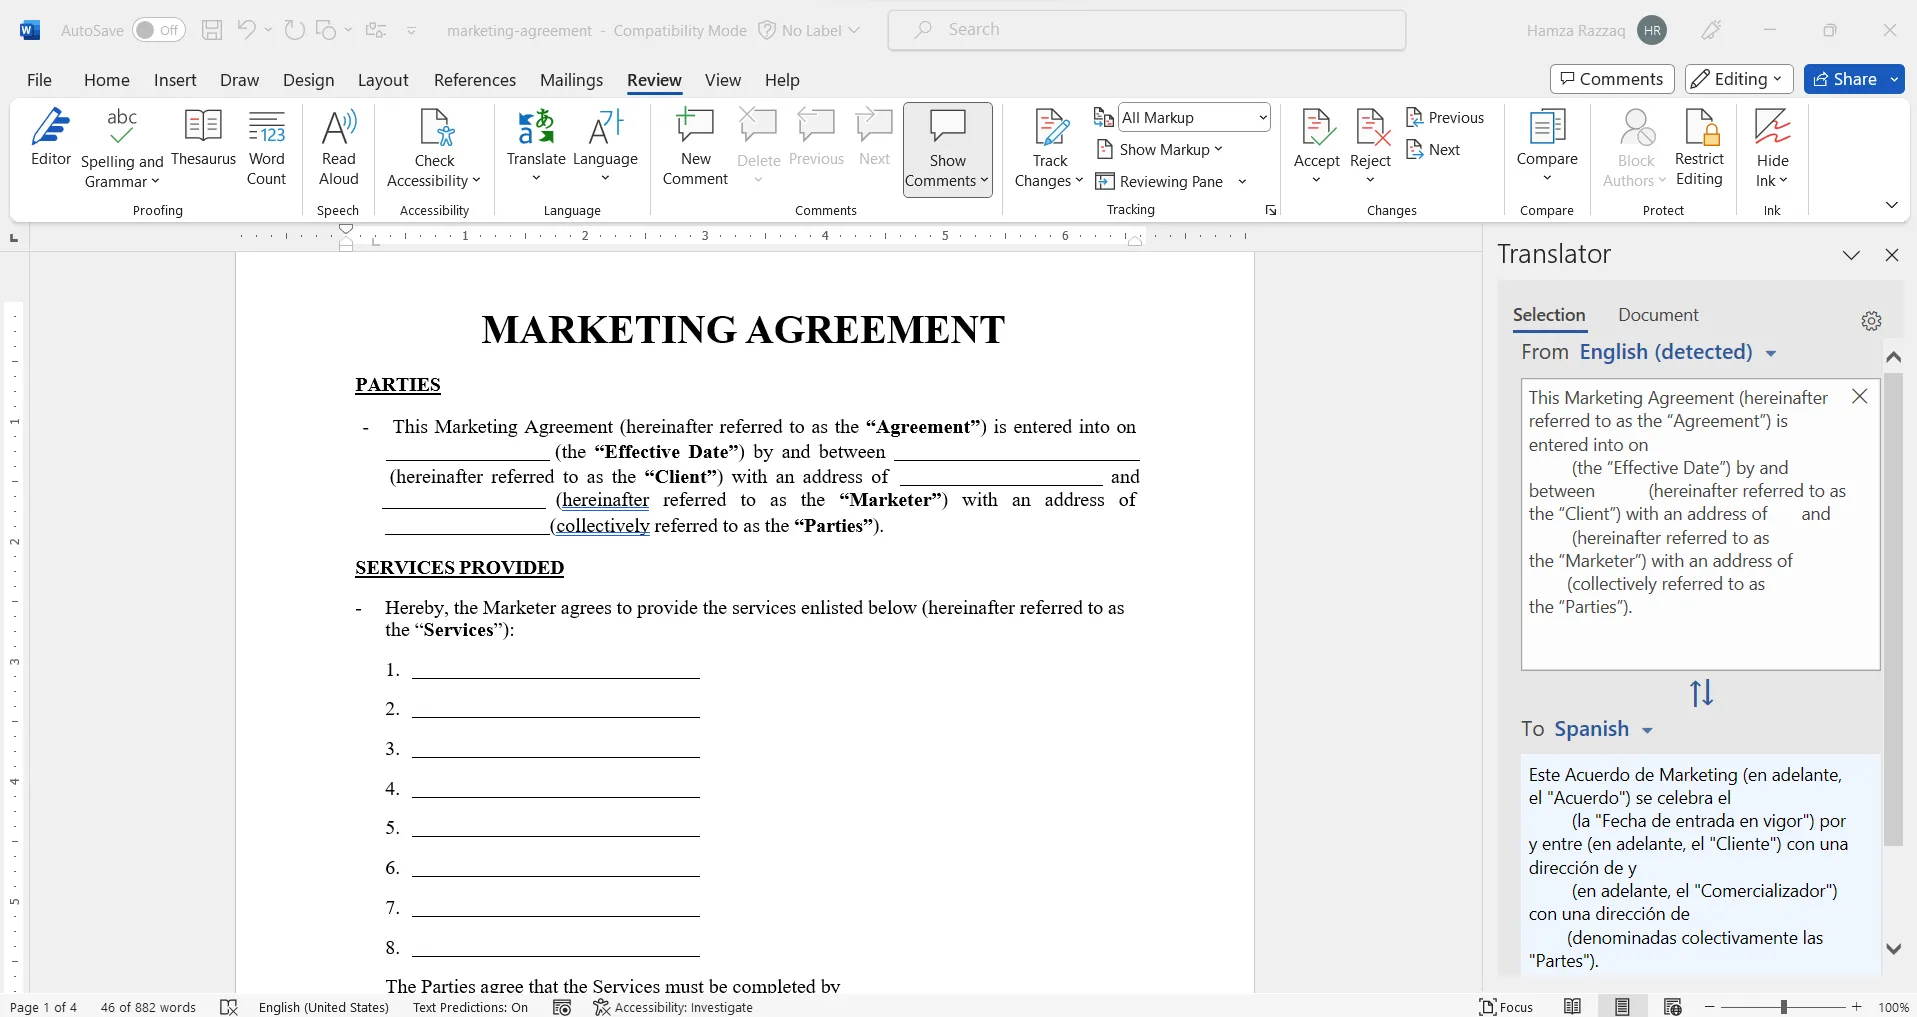1917x1017 pixels.
Task: Expand From English language dropdown
Action: pyautogui.click(x=1771, y=353)
